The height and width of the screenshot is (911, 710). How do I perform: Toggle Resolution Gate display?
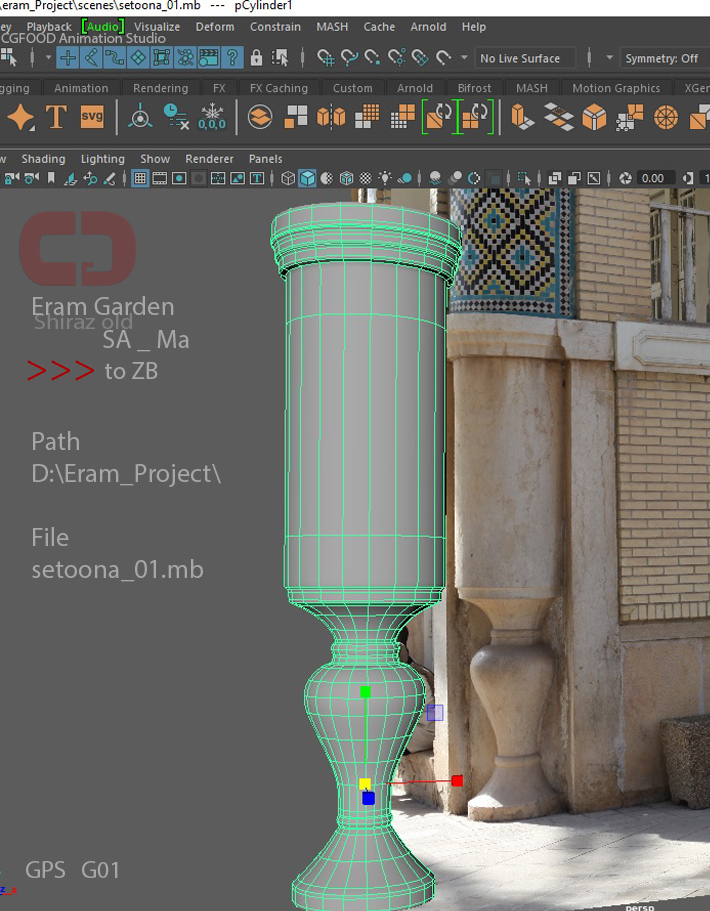(179, 178)
